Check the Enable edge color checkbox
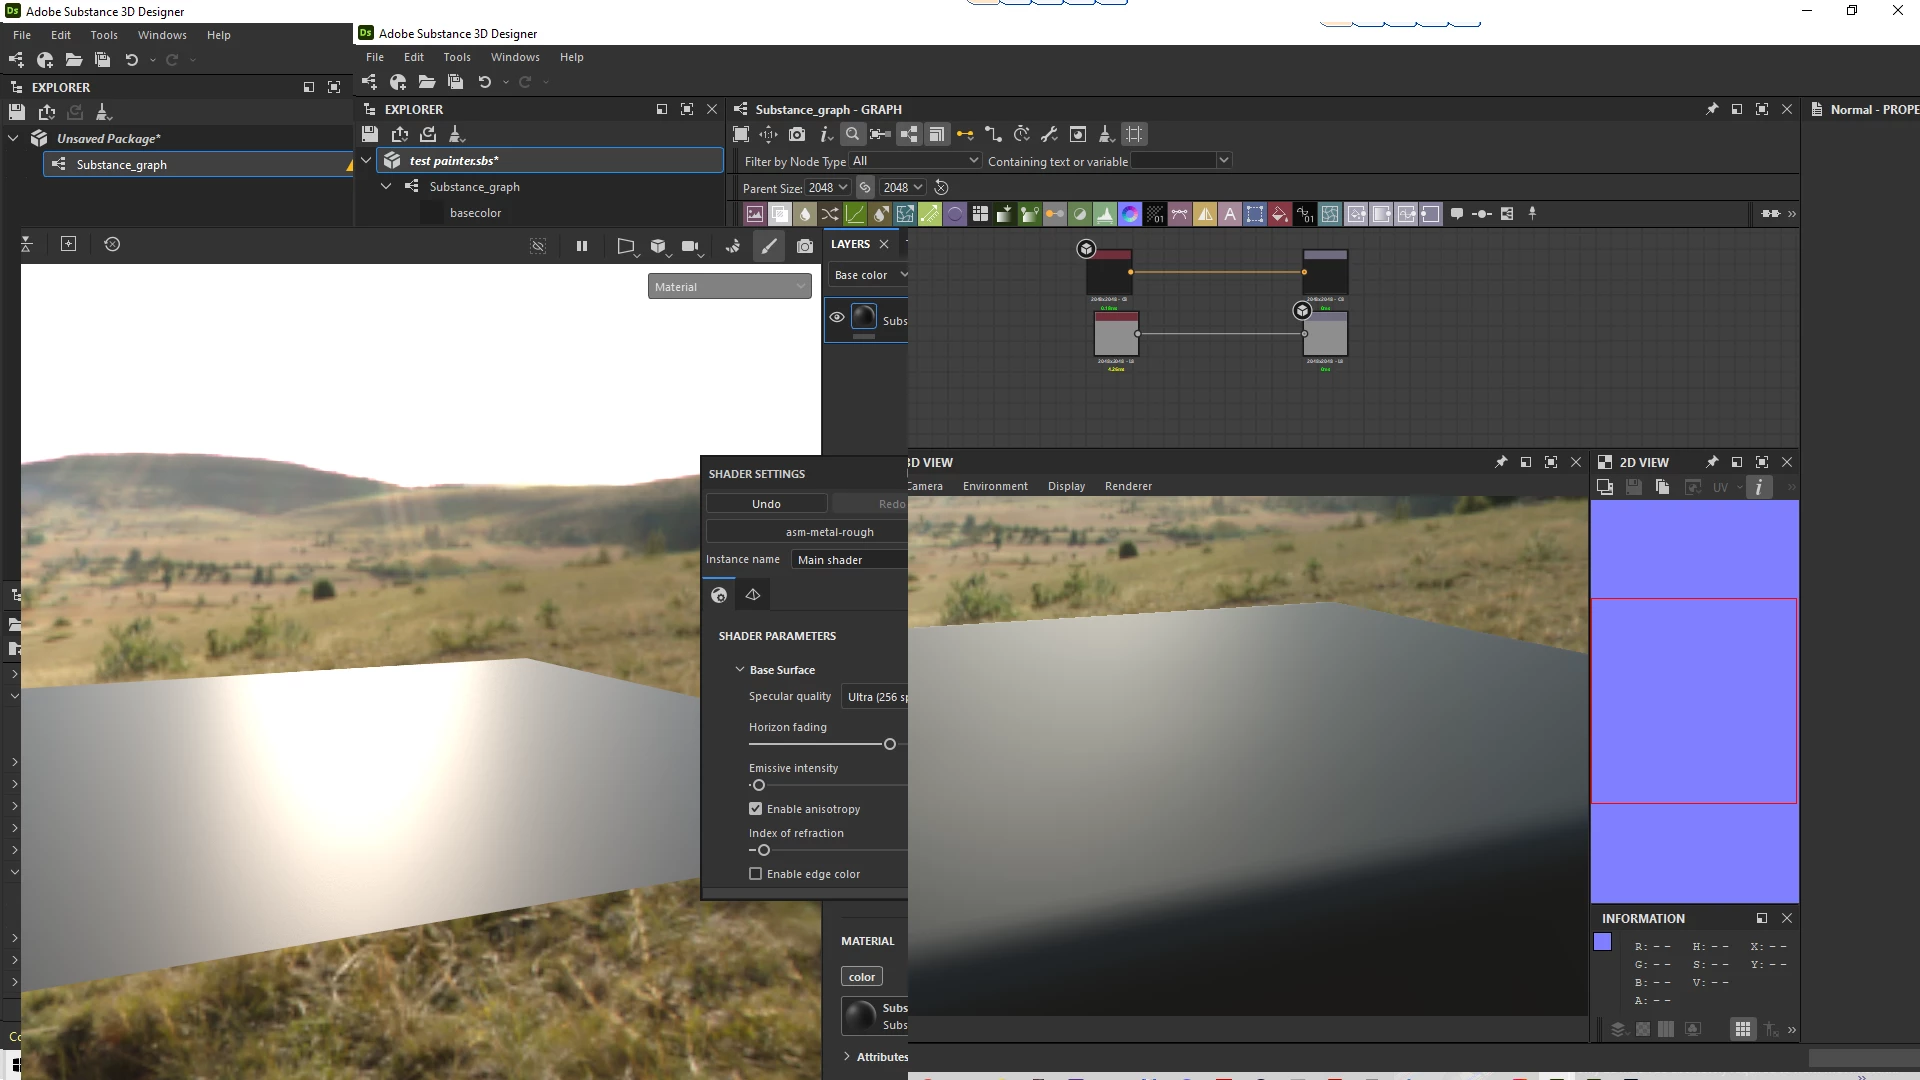This screenshot has width=1920, height=1080. 755,874
